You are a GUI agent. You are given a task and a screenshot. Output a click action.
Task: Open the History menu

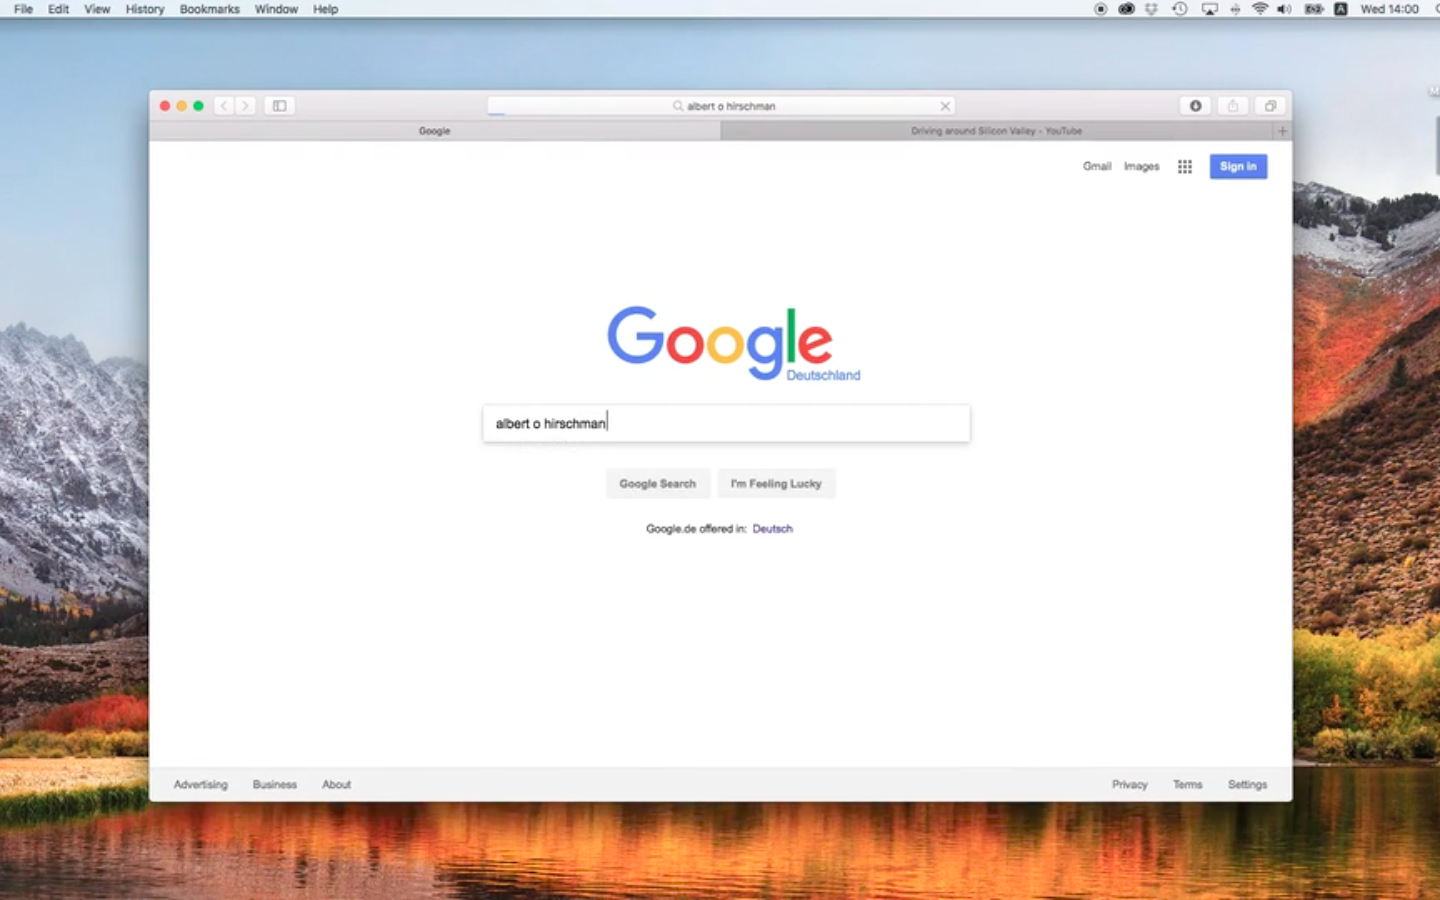pos(144,9)
